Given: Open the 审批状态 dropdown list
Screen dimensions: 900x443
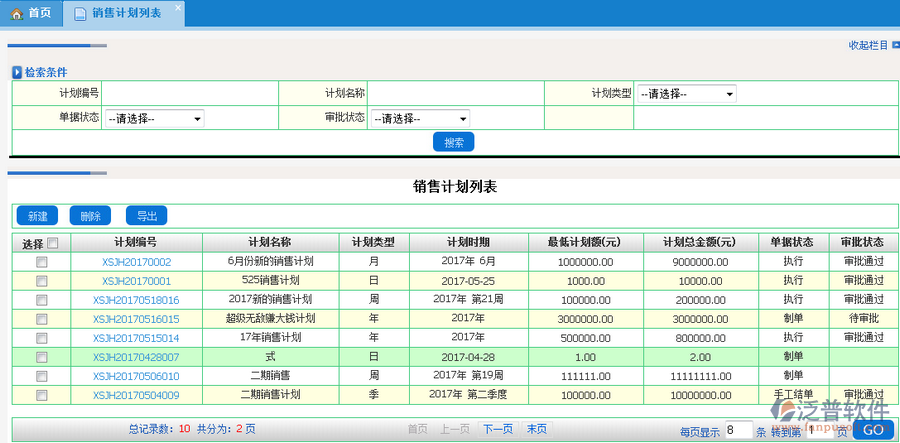Looking at the screenshot, I should (x=420, y=118).
